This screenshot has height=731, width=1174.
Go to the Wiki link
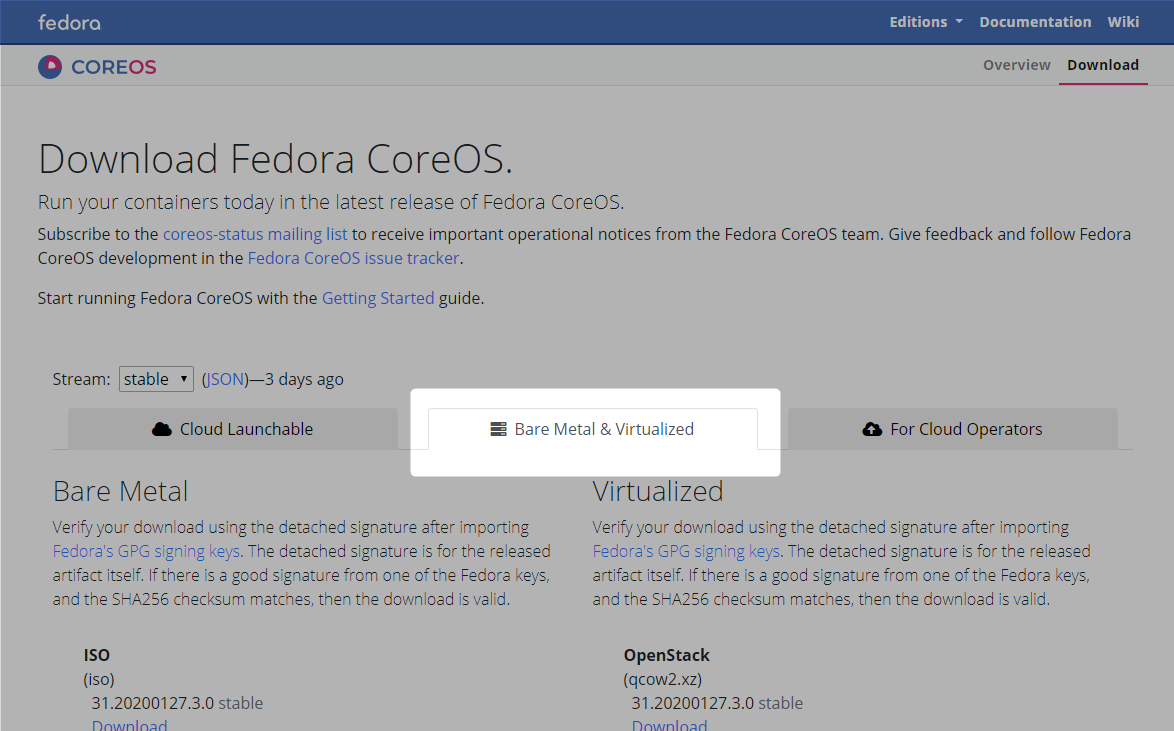pos(1123,22)
